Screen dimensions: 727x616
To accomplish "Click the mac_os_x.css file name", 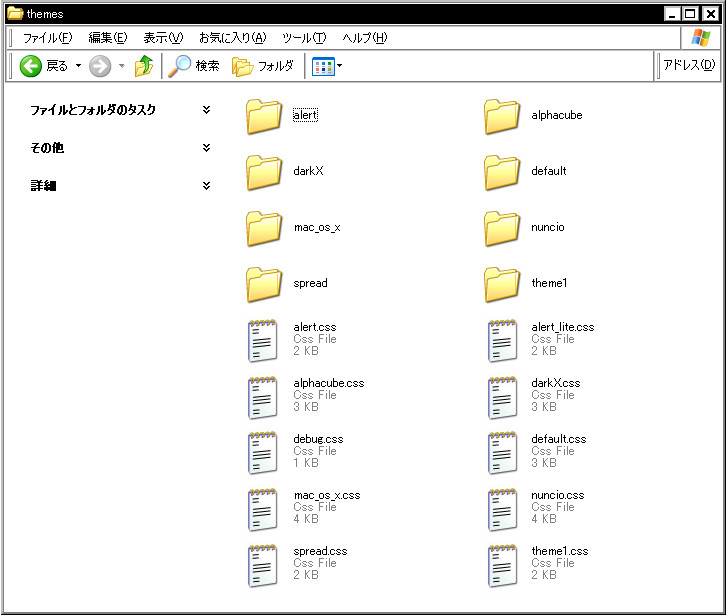I will 327,495.
